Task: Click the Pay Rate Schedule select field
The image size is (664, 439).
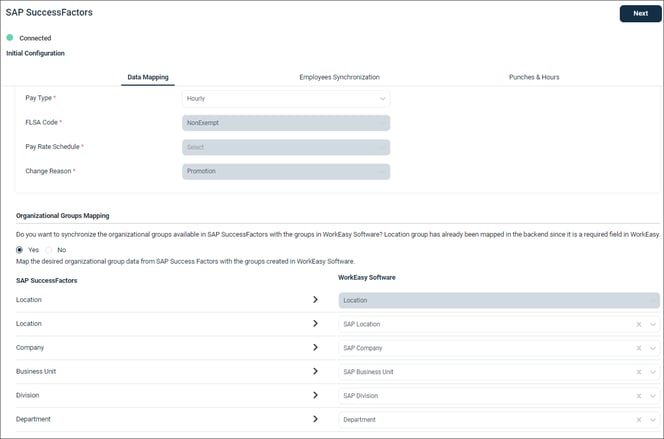Action: [286, 147]
